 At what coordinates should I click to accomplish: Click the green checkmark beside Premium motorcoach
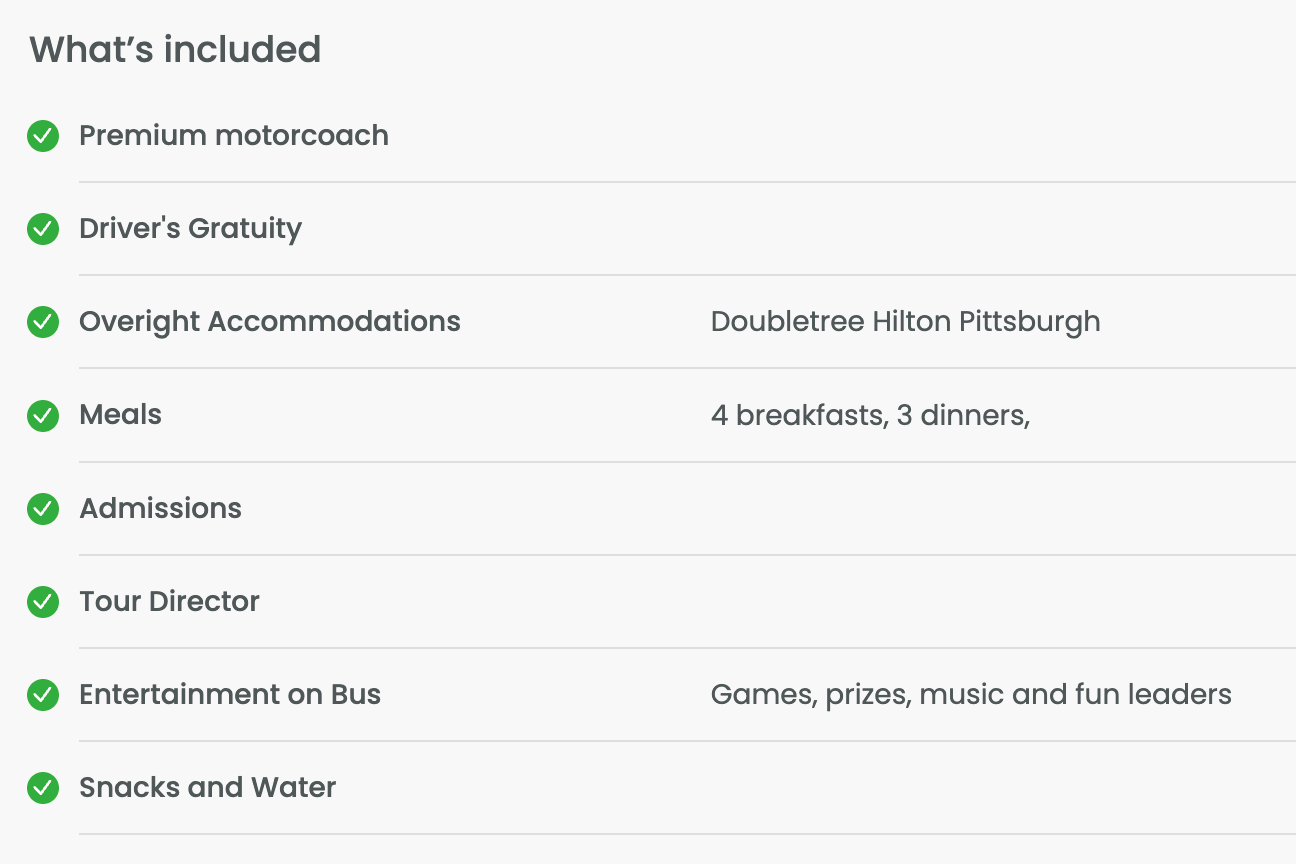click(x=43, y=136)
